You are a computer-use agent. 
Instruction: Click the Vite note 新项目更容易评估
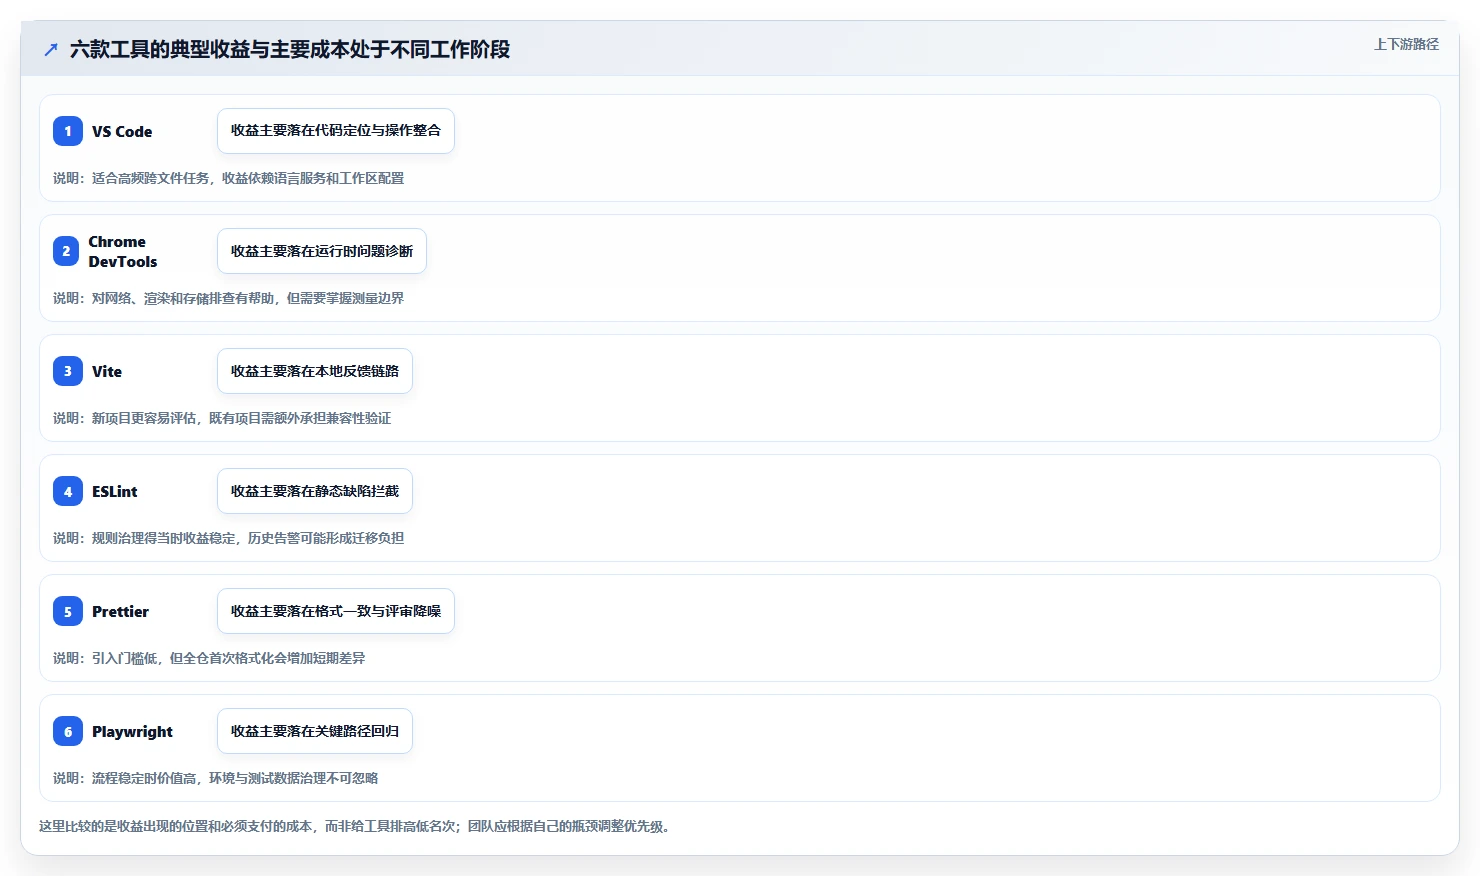pos(222,418)
